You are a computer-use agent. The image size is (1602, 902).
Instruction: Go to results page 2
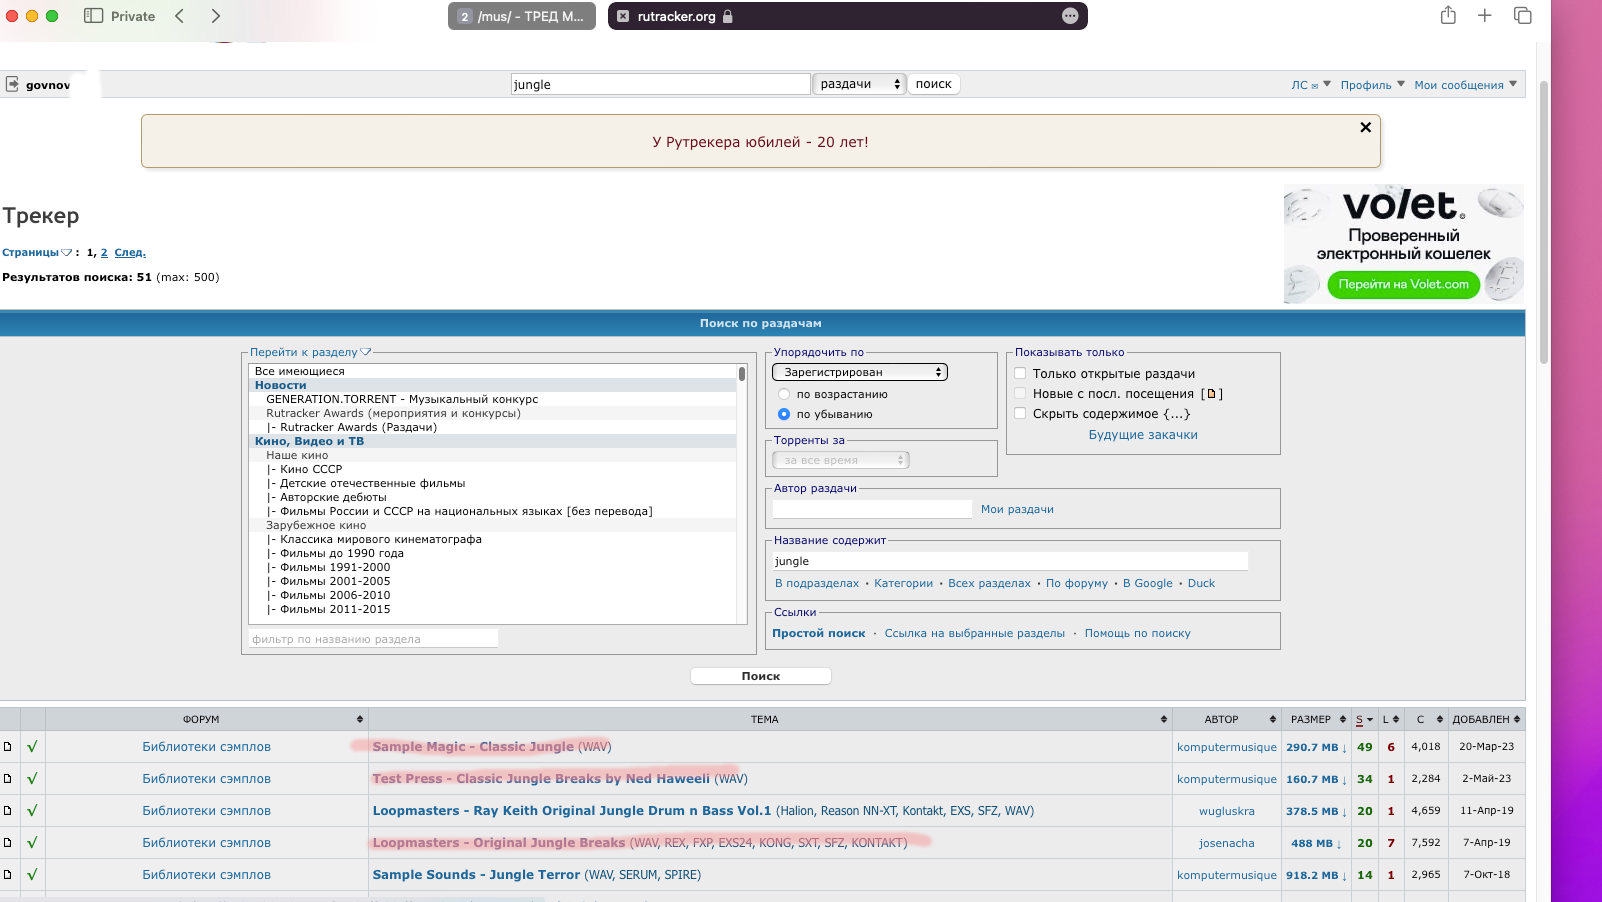[104, 252]
